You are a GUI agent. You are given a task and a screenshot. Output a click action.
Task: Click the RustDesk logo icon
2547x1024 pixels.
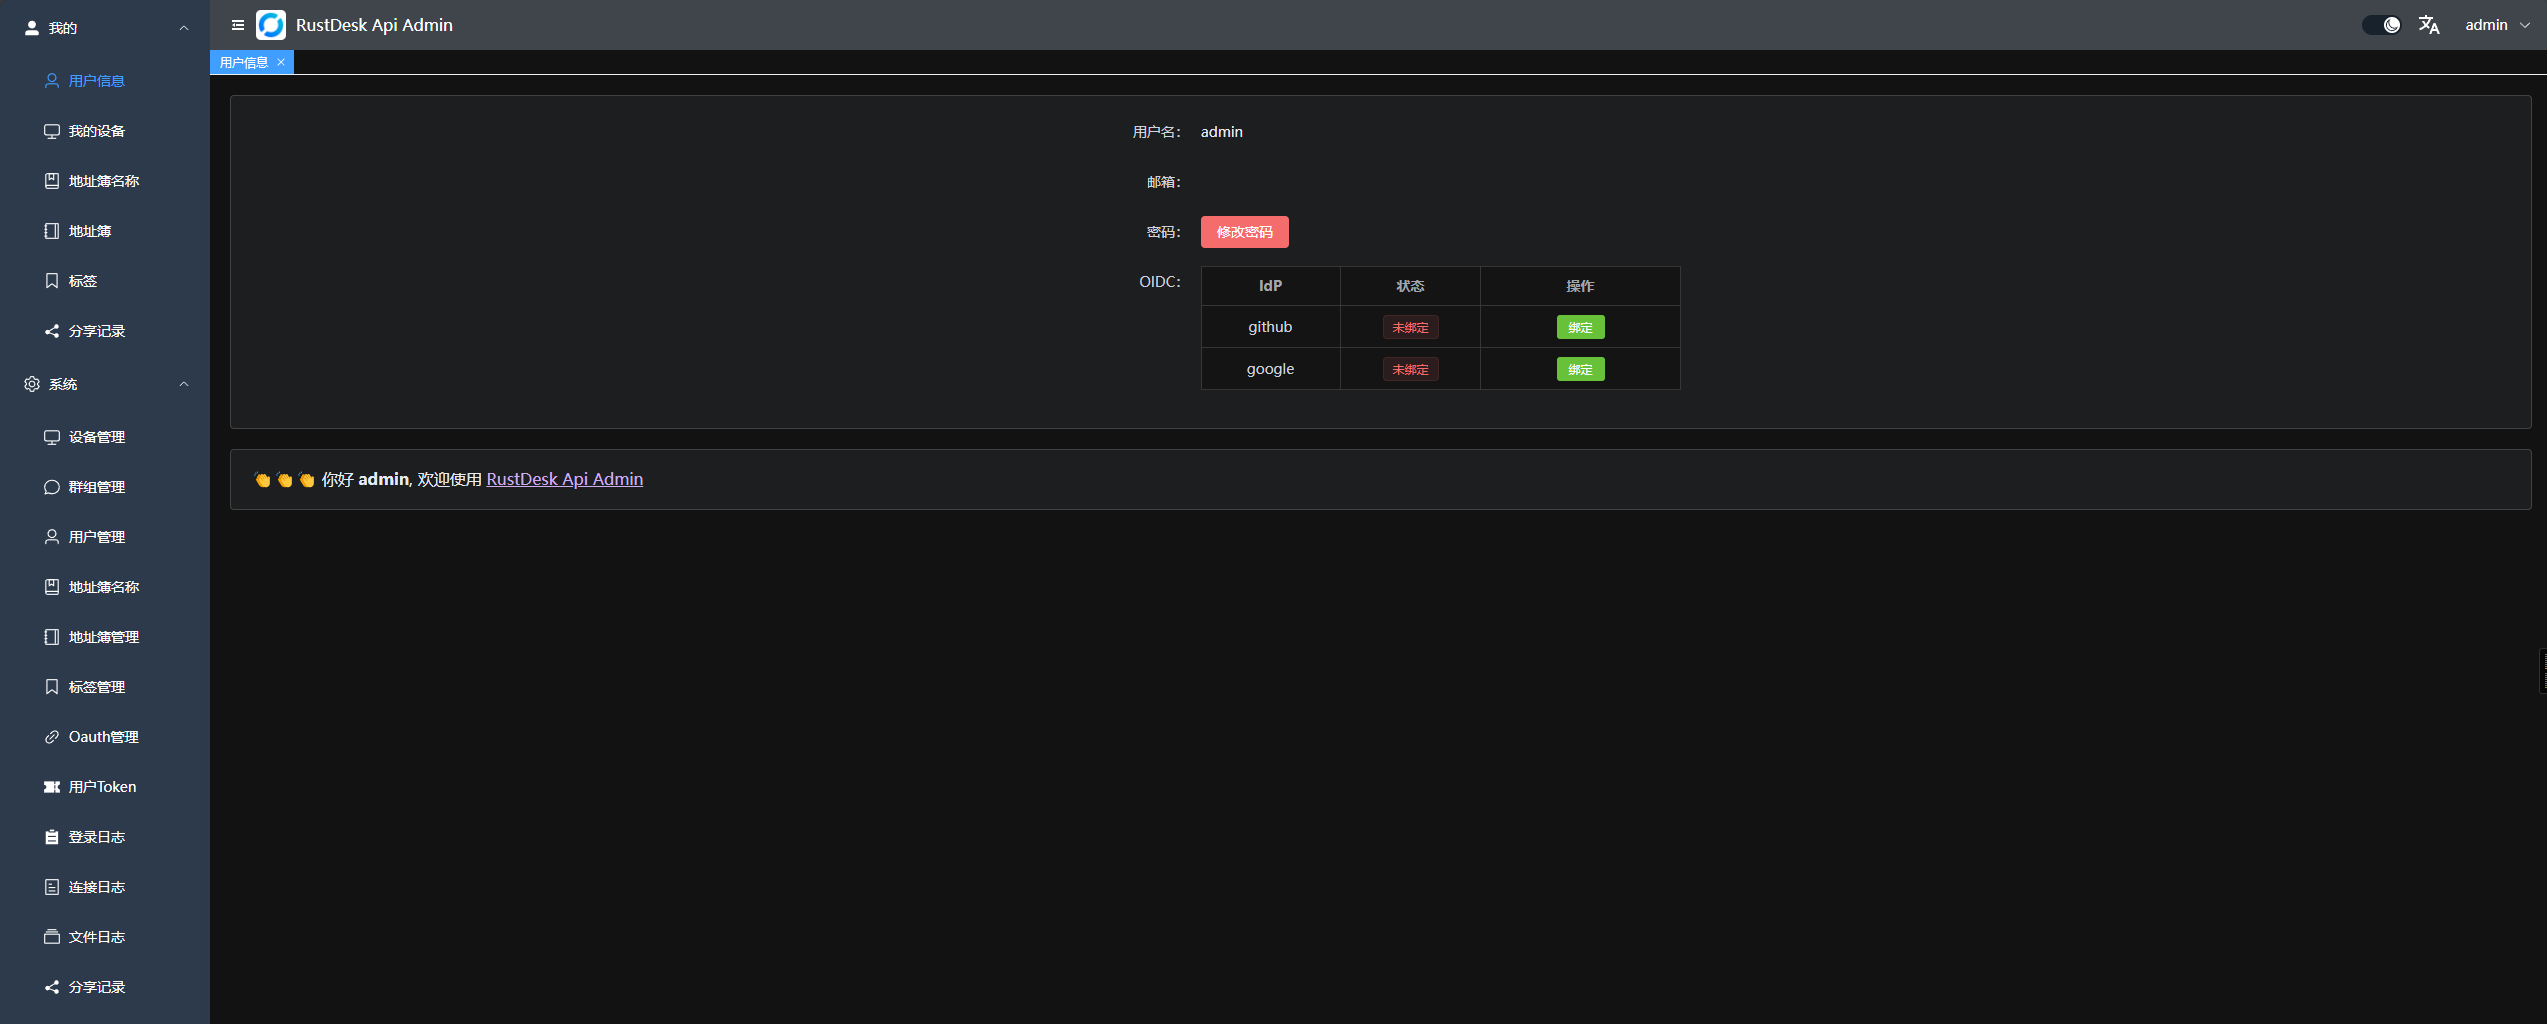point(270,24)
